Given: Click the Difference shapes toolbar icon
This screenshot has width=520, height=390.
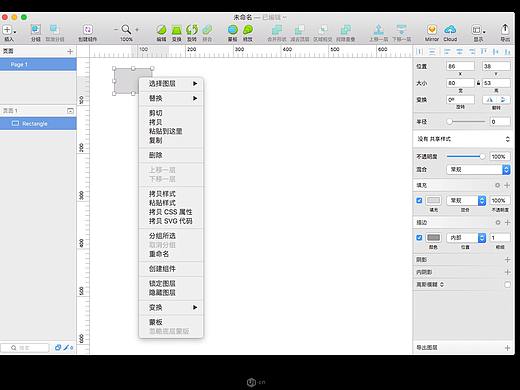Looking at the screenshot, I should coord(345,30).
